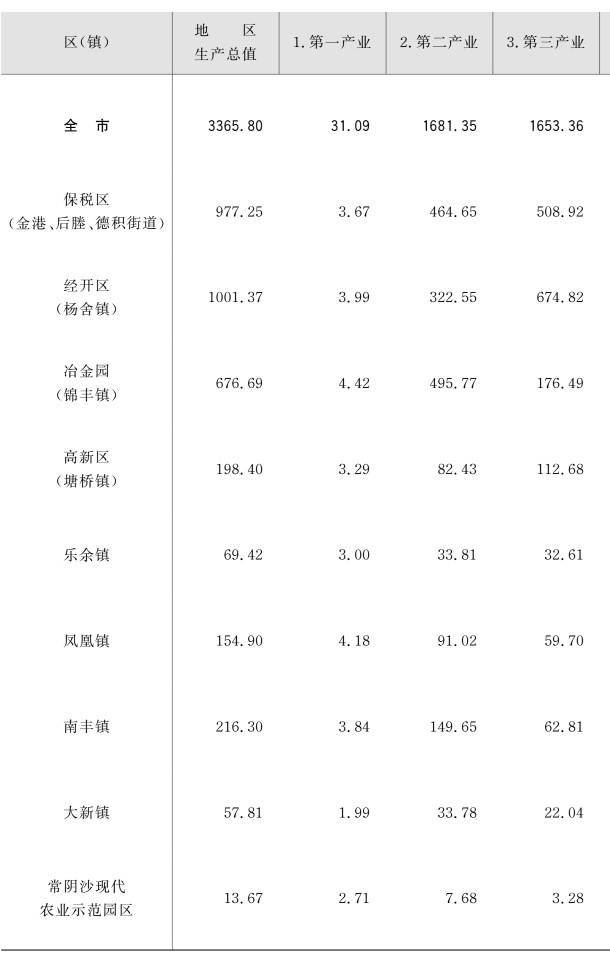Click the 常阴沙 tertiary industry value 3.28
Viewport: 610px width, 964px height.
tap(564, 898)
